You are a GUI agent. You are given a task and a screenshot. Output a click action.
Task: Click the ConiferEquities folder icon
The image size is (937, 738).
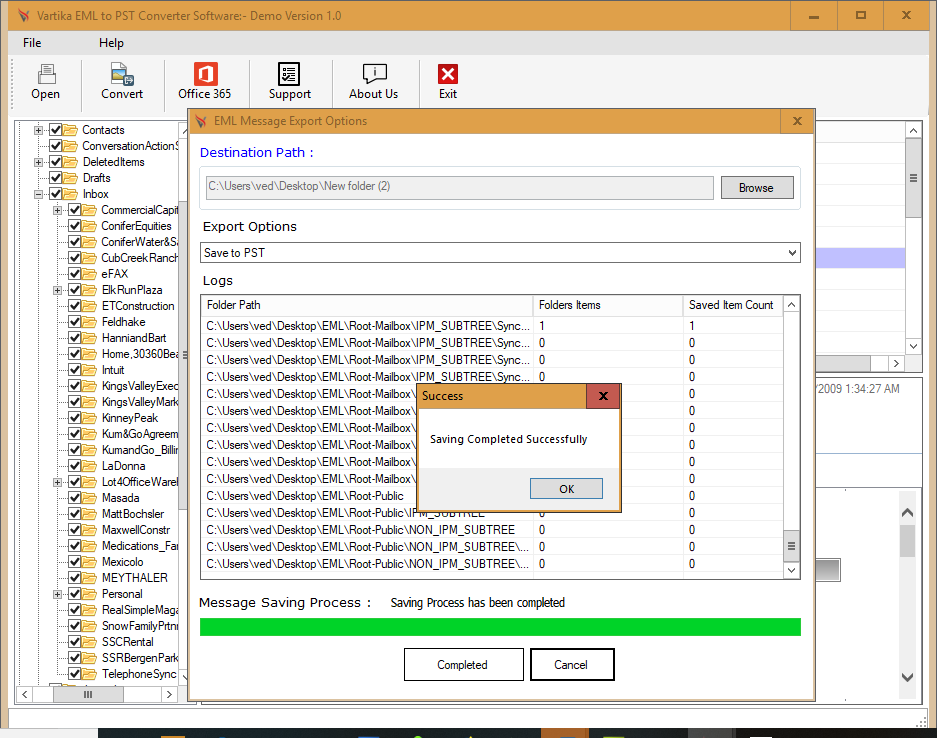coord(90,226)
